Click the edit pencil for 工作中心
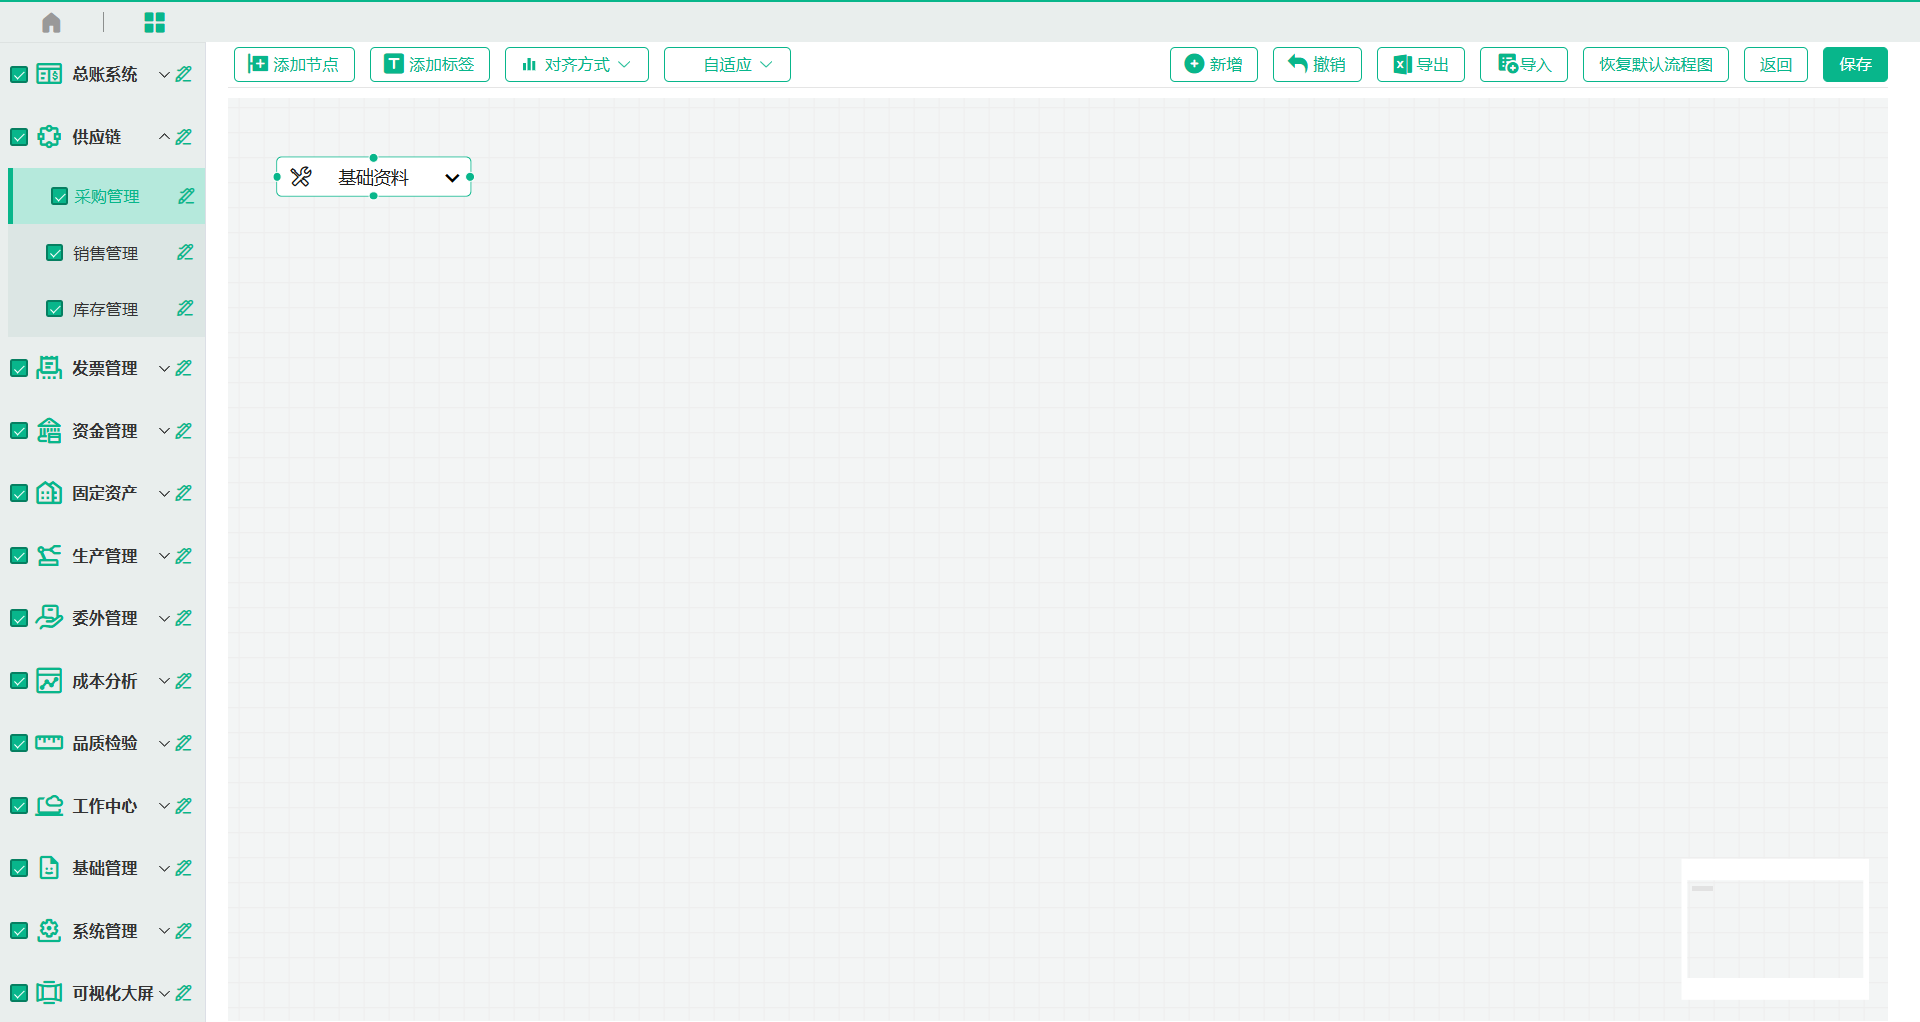The width and height of the screenshot is (1920, 1022). [183, 806]
